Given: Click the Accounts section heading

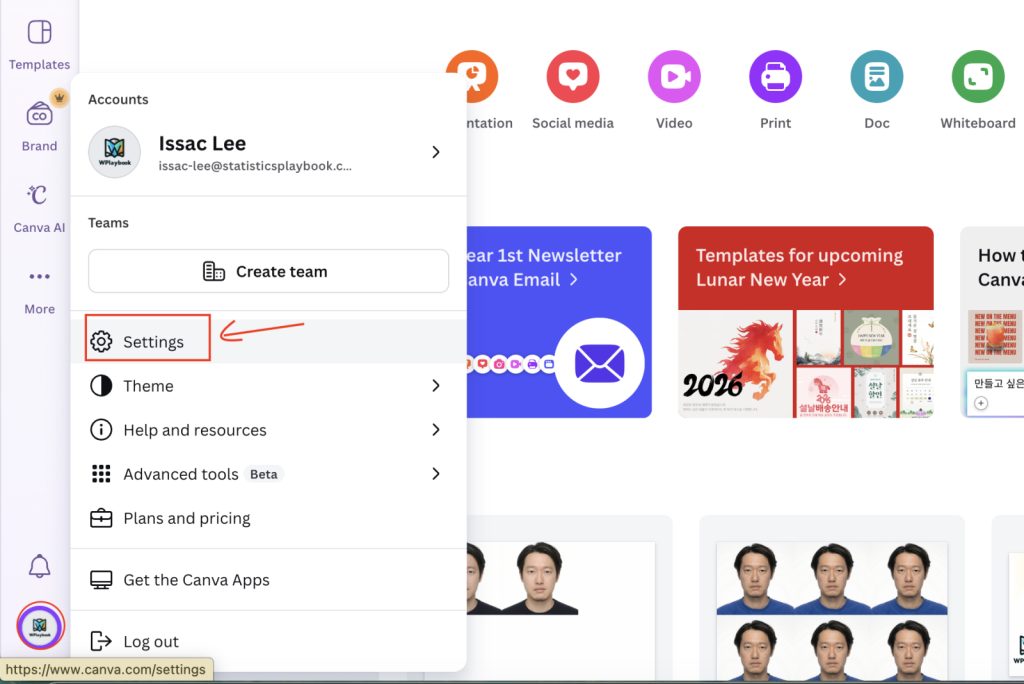Looking at the screenshot, I should tap(118, 99).
